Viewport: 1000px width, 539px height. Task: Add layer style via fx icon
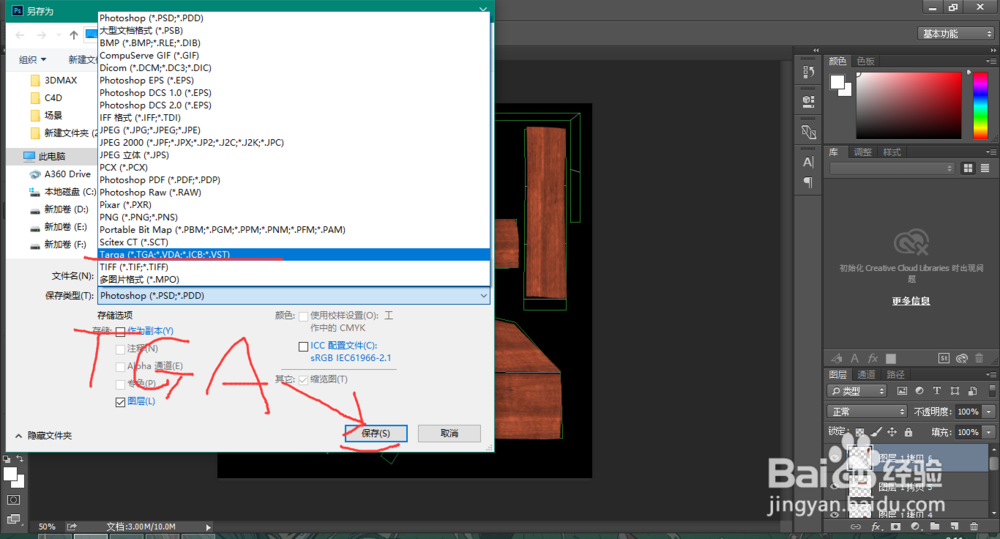point(876,527)
